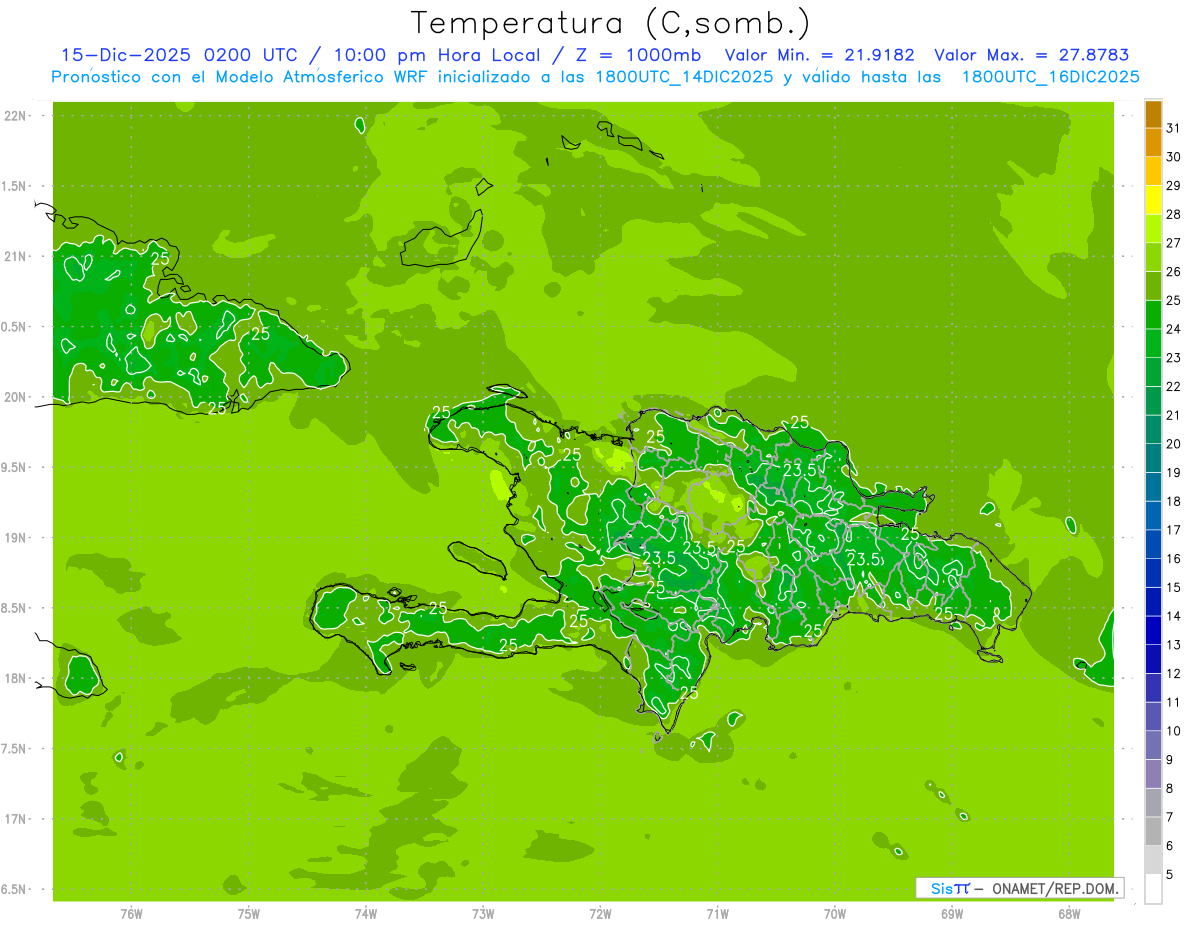
Task: Click the latitude label "17N"
Action: click(x=16, y=819)
